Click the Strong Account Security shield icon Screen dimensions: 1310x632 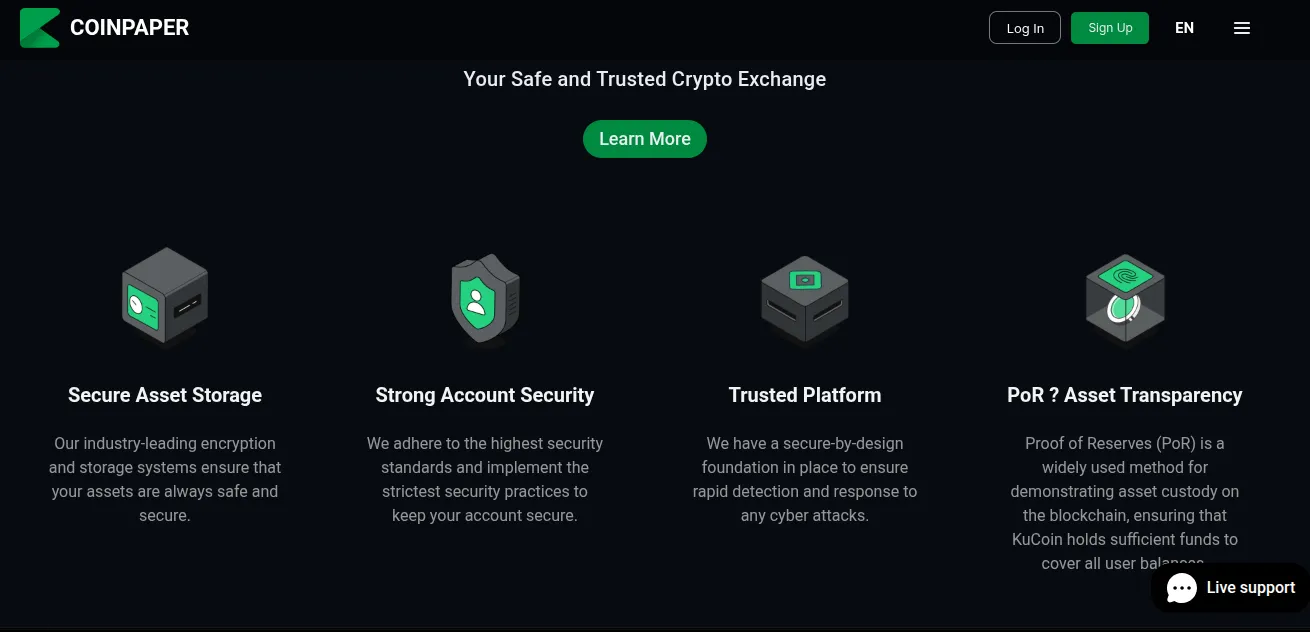[485, 298]
